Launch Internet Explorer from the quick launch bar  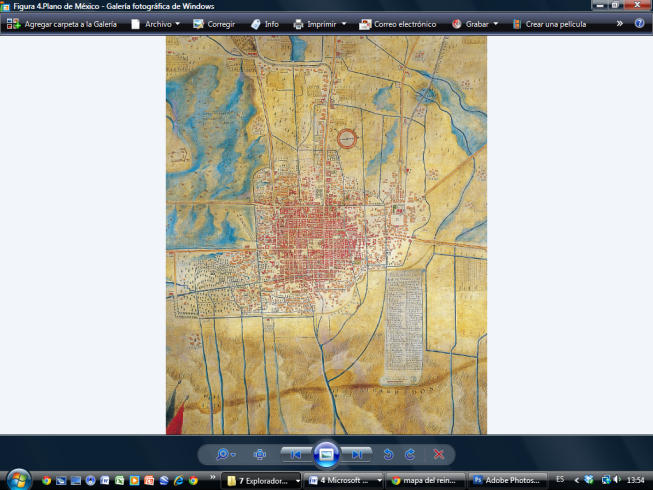click(x=179, y=480)
